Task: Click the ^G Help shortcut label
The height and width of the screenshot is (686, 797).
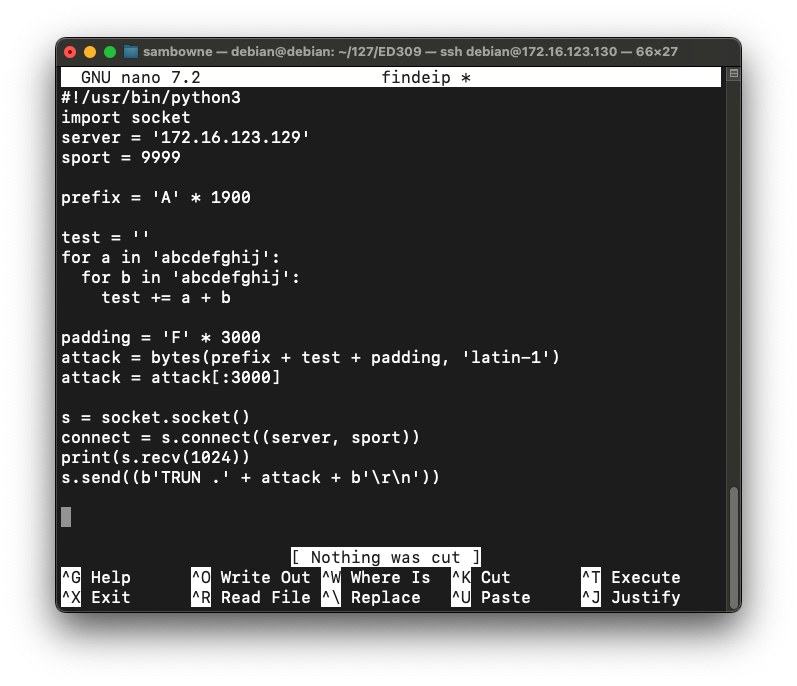Action: [96, 577]
